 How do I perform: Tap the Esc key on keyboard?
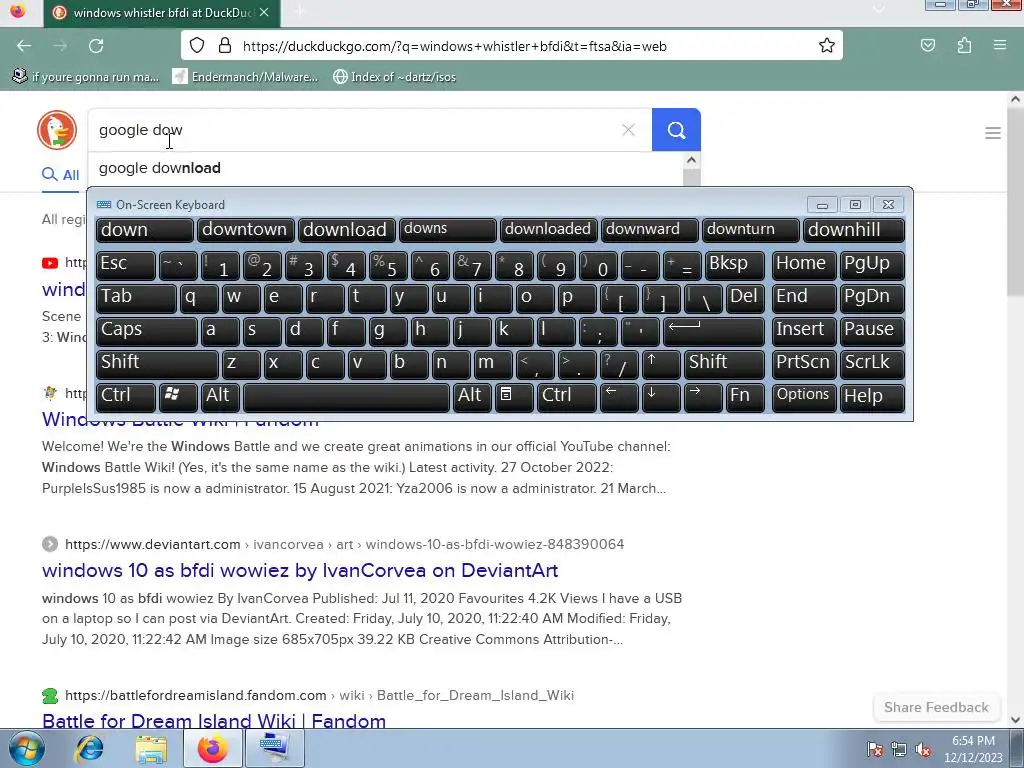125,265
